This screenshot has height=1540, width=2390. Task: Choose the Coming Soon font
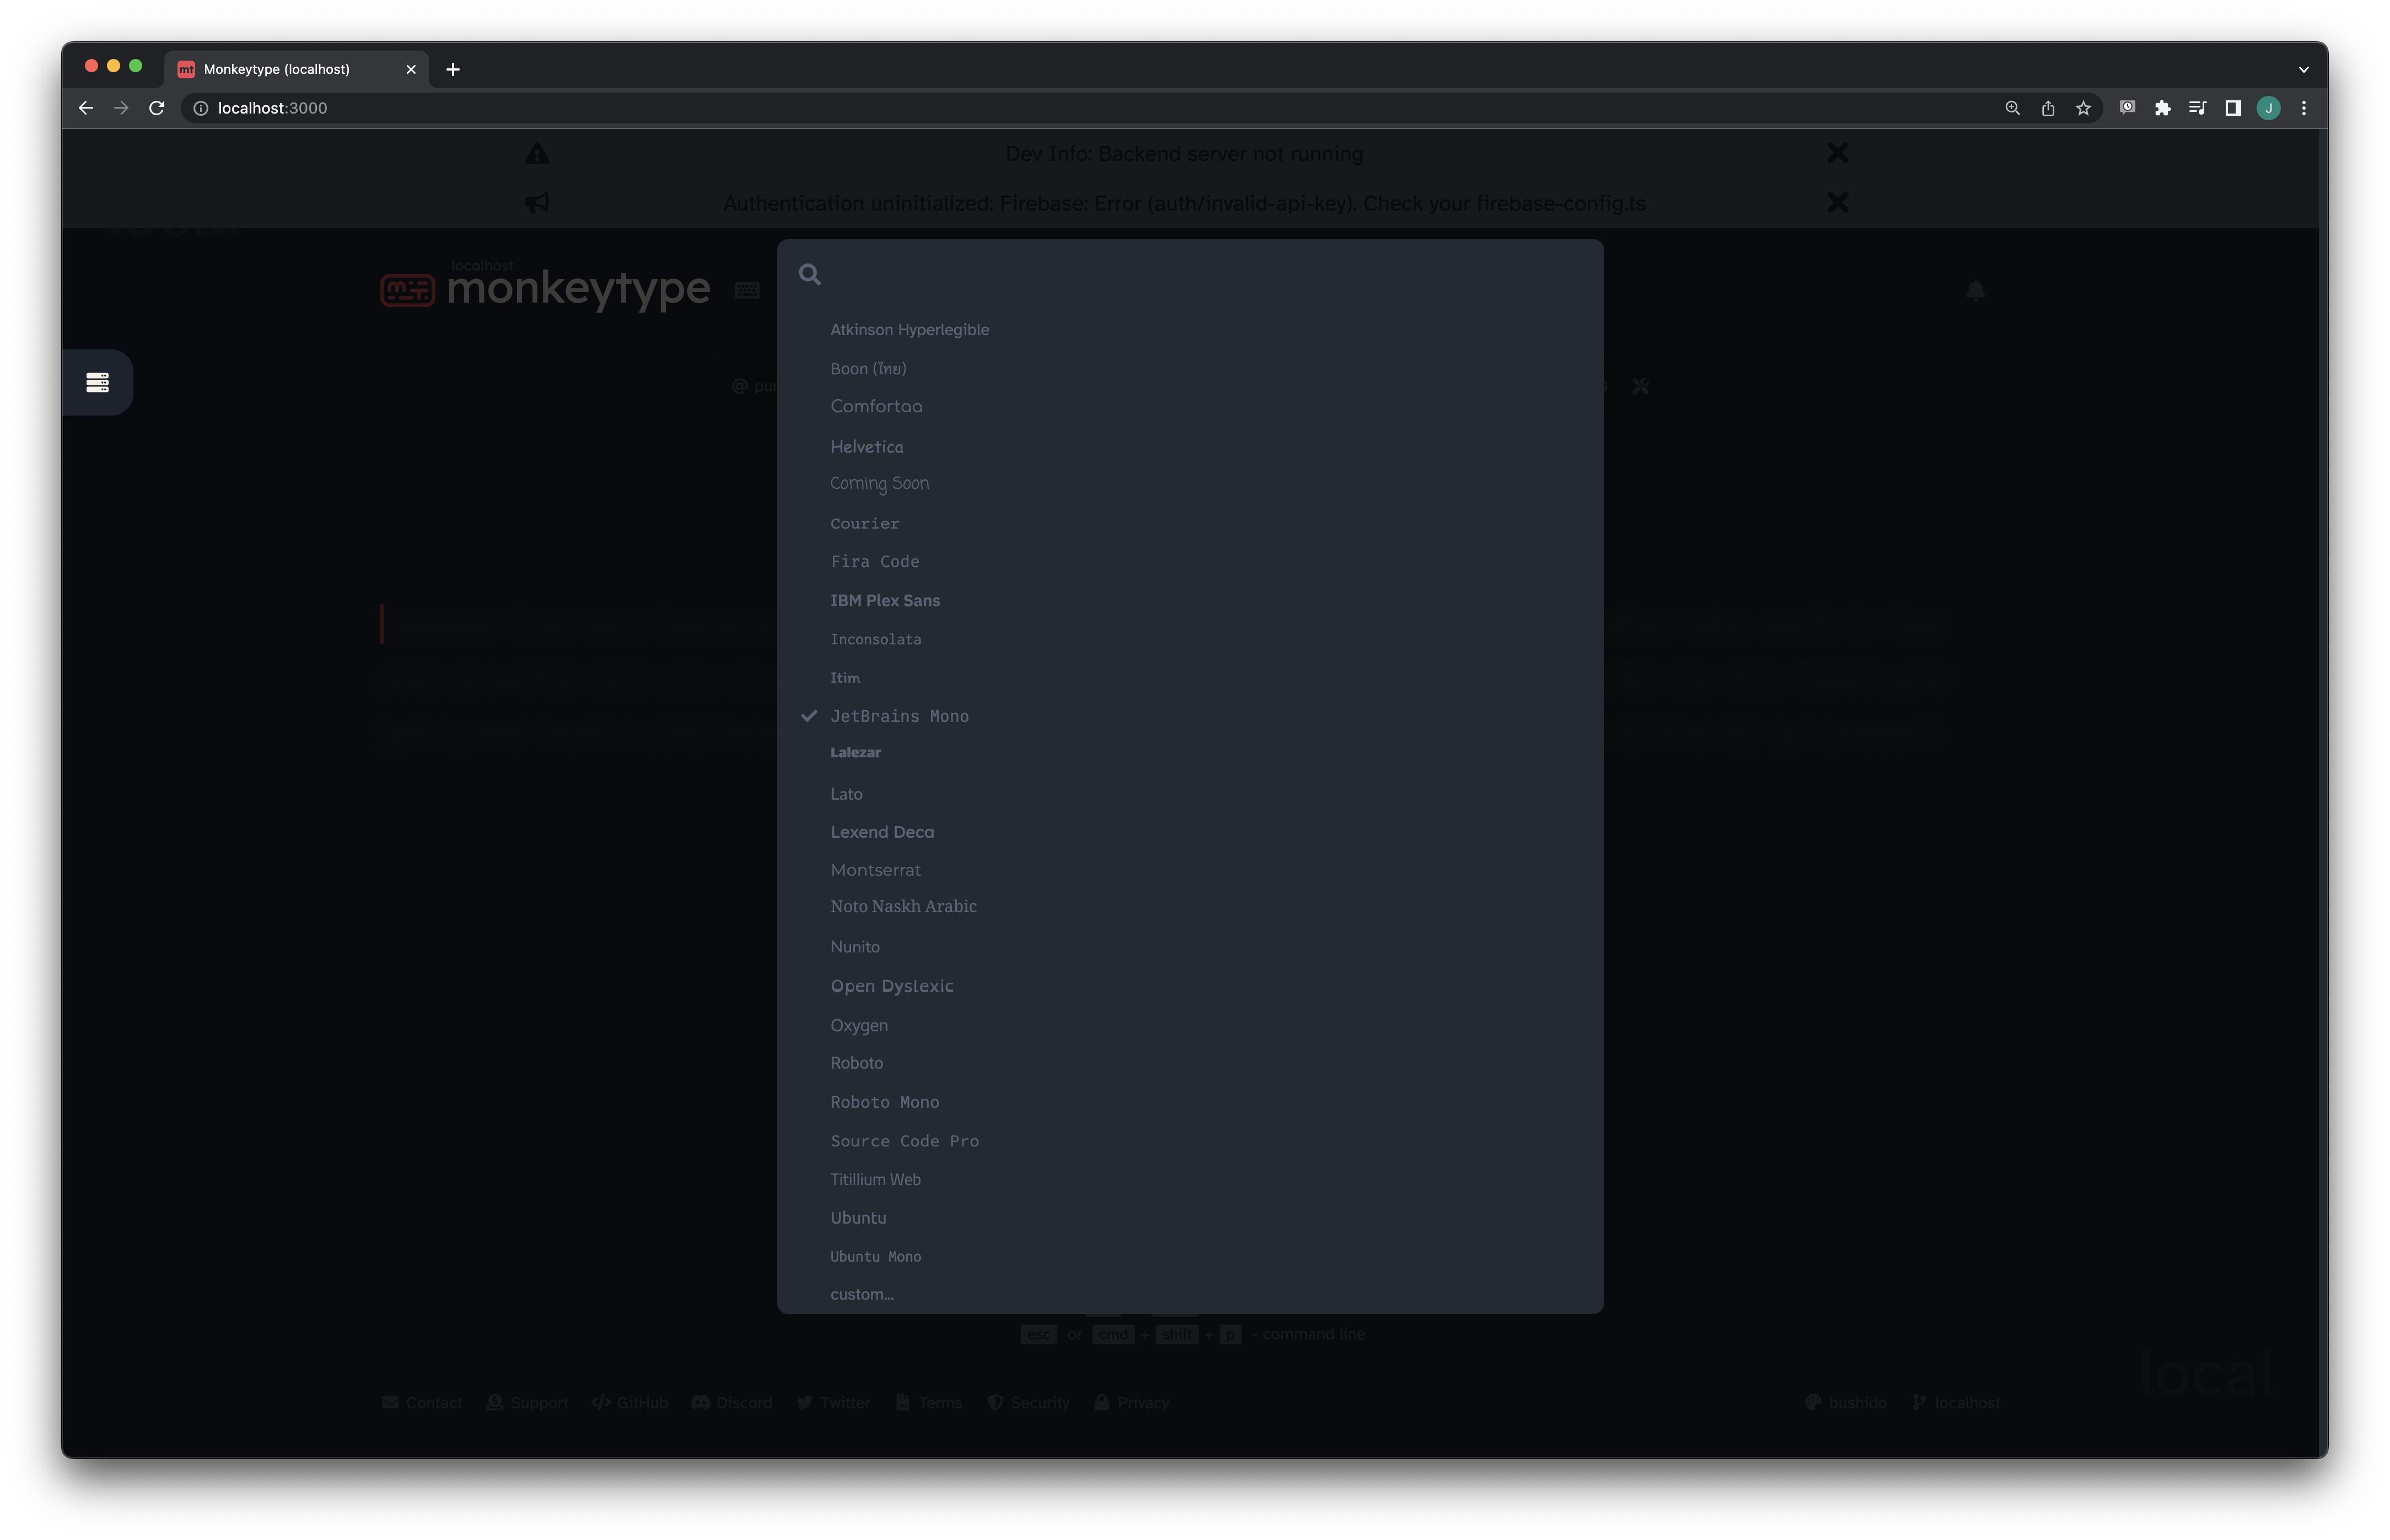point(1189,484)
